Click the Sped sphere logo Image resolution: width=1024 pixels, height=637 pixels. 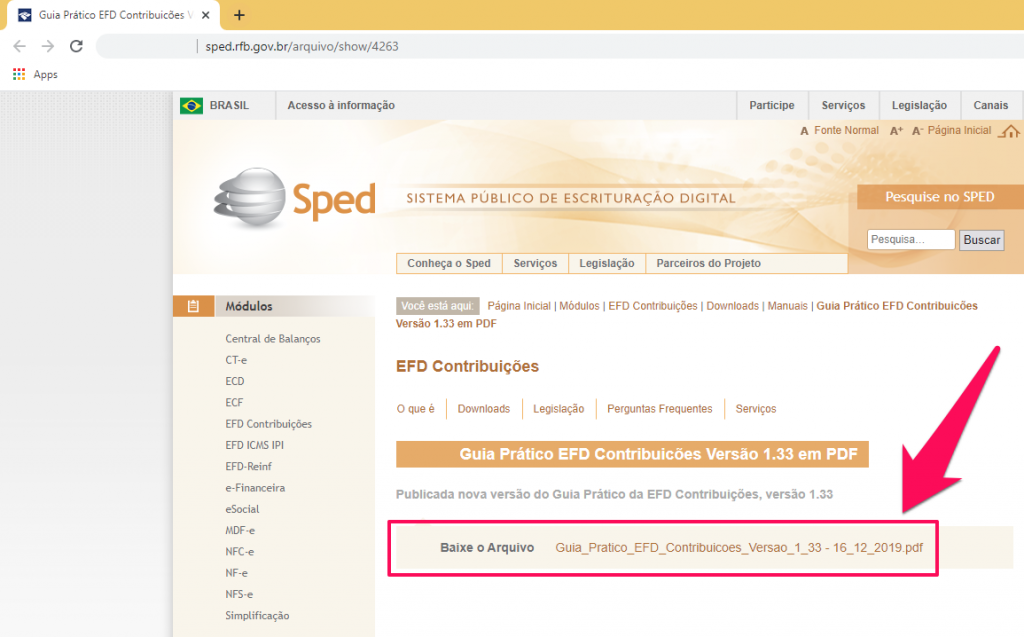point(251,197)
